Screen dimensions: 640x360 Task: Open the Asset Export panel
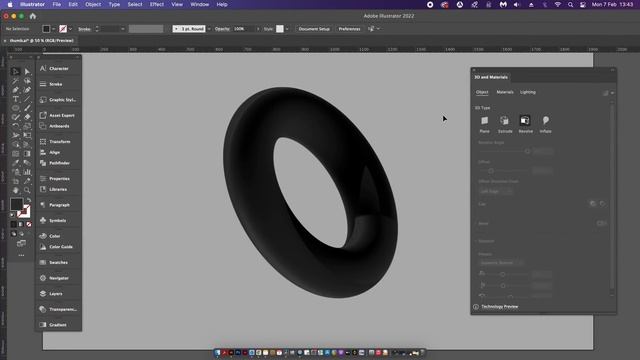pyautogui.click(x=58, y=116)
